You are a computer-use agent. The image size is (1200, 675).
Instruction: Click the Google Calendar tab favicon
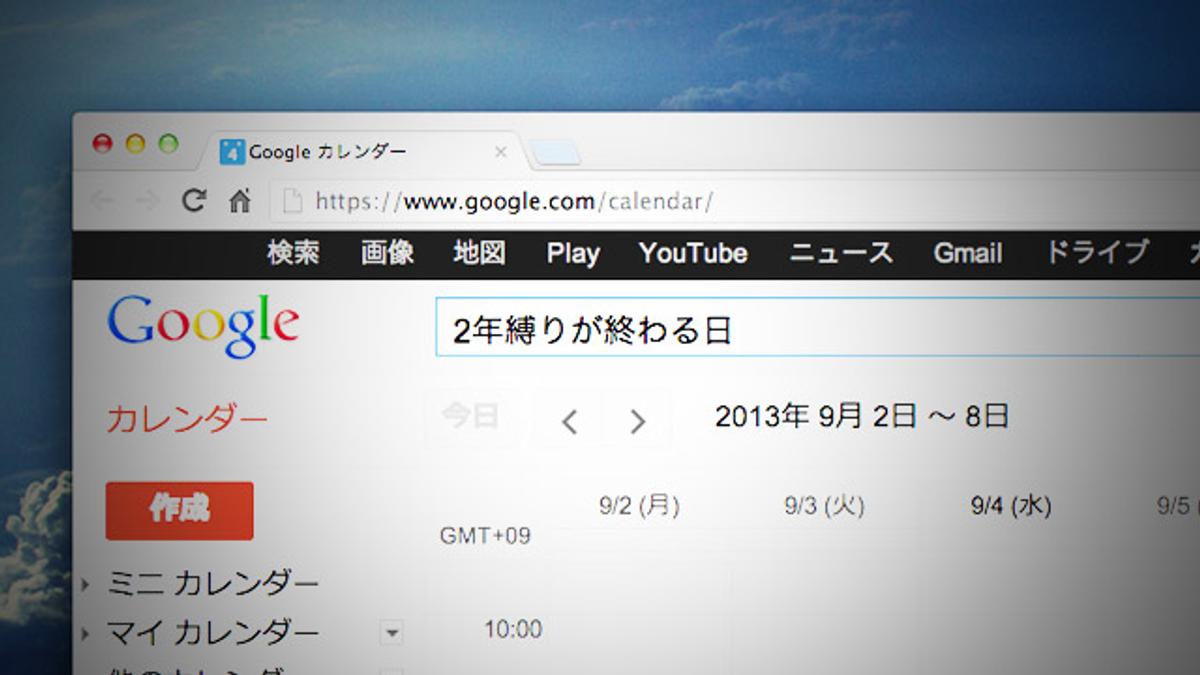tap(232, 152)
